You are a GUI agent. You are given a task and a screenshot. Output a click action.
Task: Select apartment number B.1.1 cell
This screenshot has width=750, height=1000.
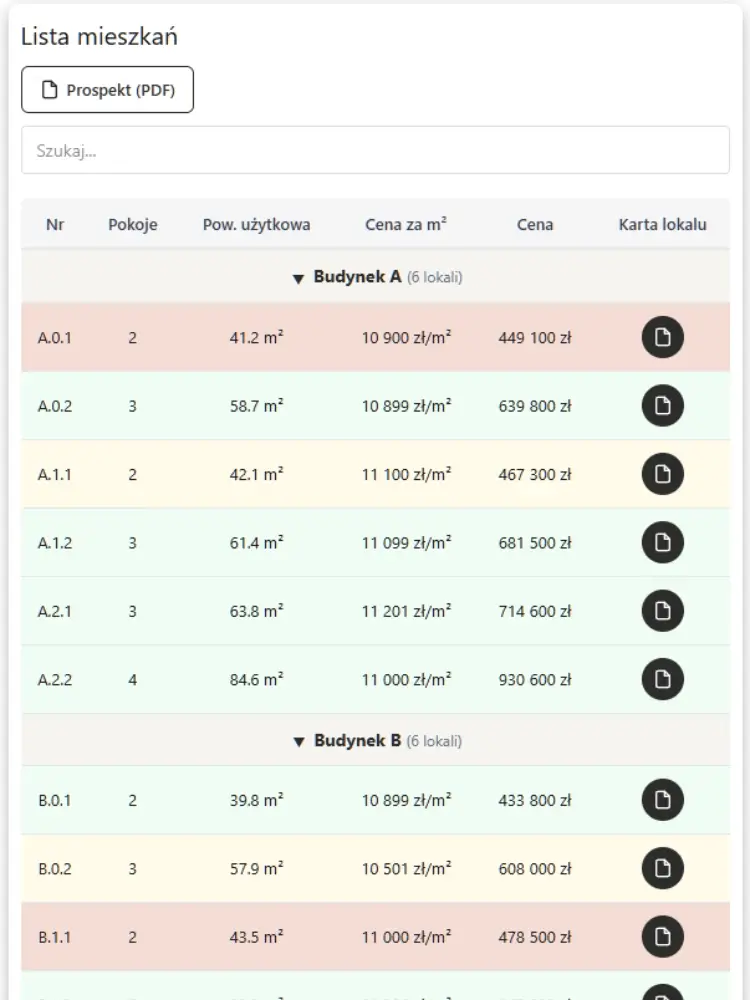click(x=55, y=937)
